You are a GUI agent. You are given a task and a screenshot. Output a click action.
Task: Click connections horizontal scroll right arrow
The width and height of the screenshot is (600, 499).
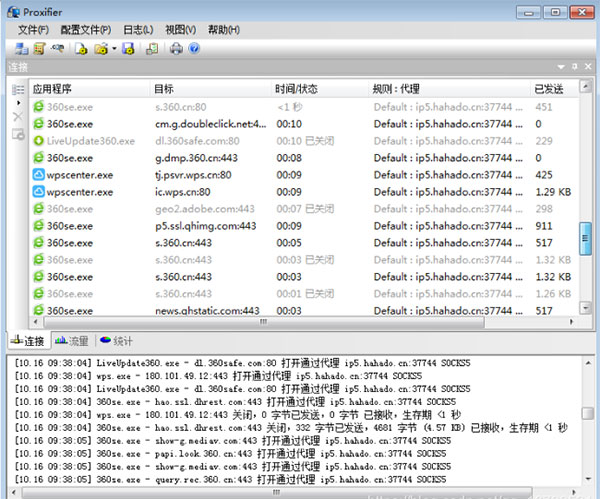point(571,322)
